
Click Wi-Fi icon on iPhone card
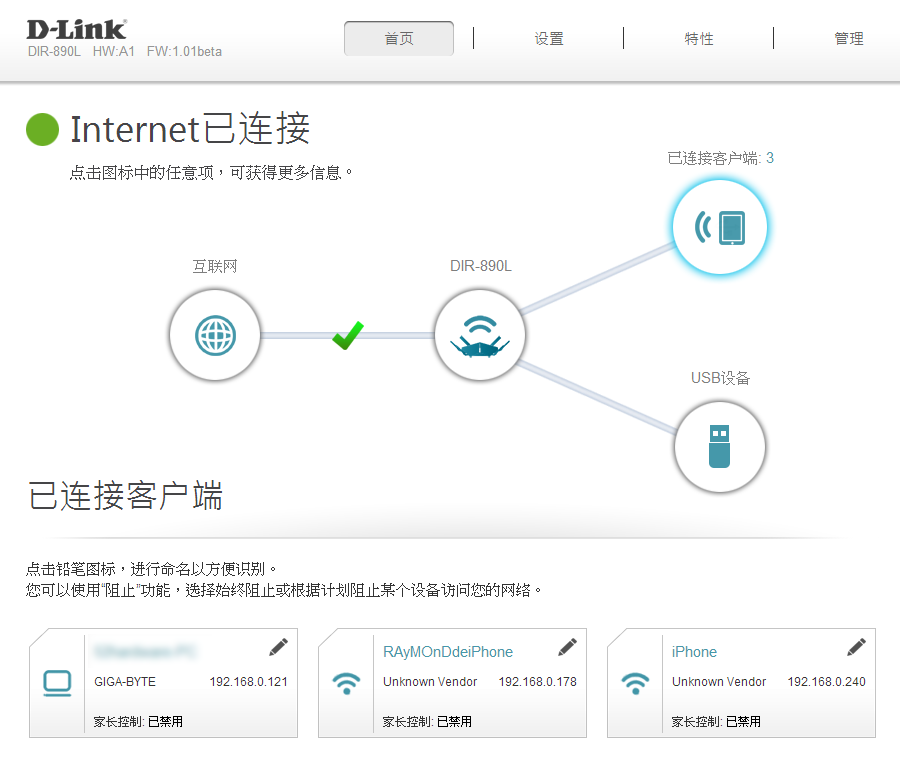pyautogui.click(x=635, y=683)
